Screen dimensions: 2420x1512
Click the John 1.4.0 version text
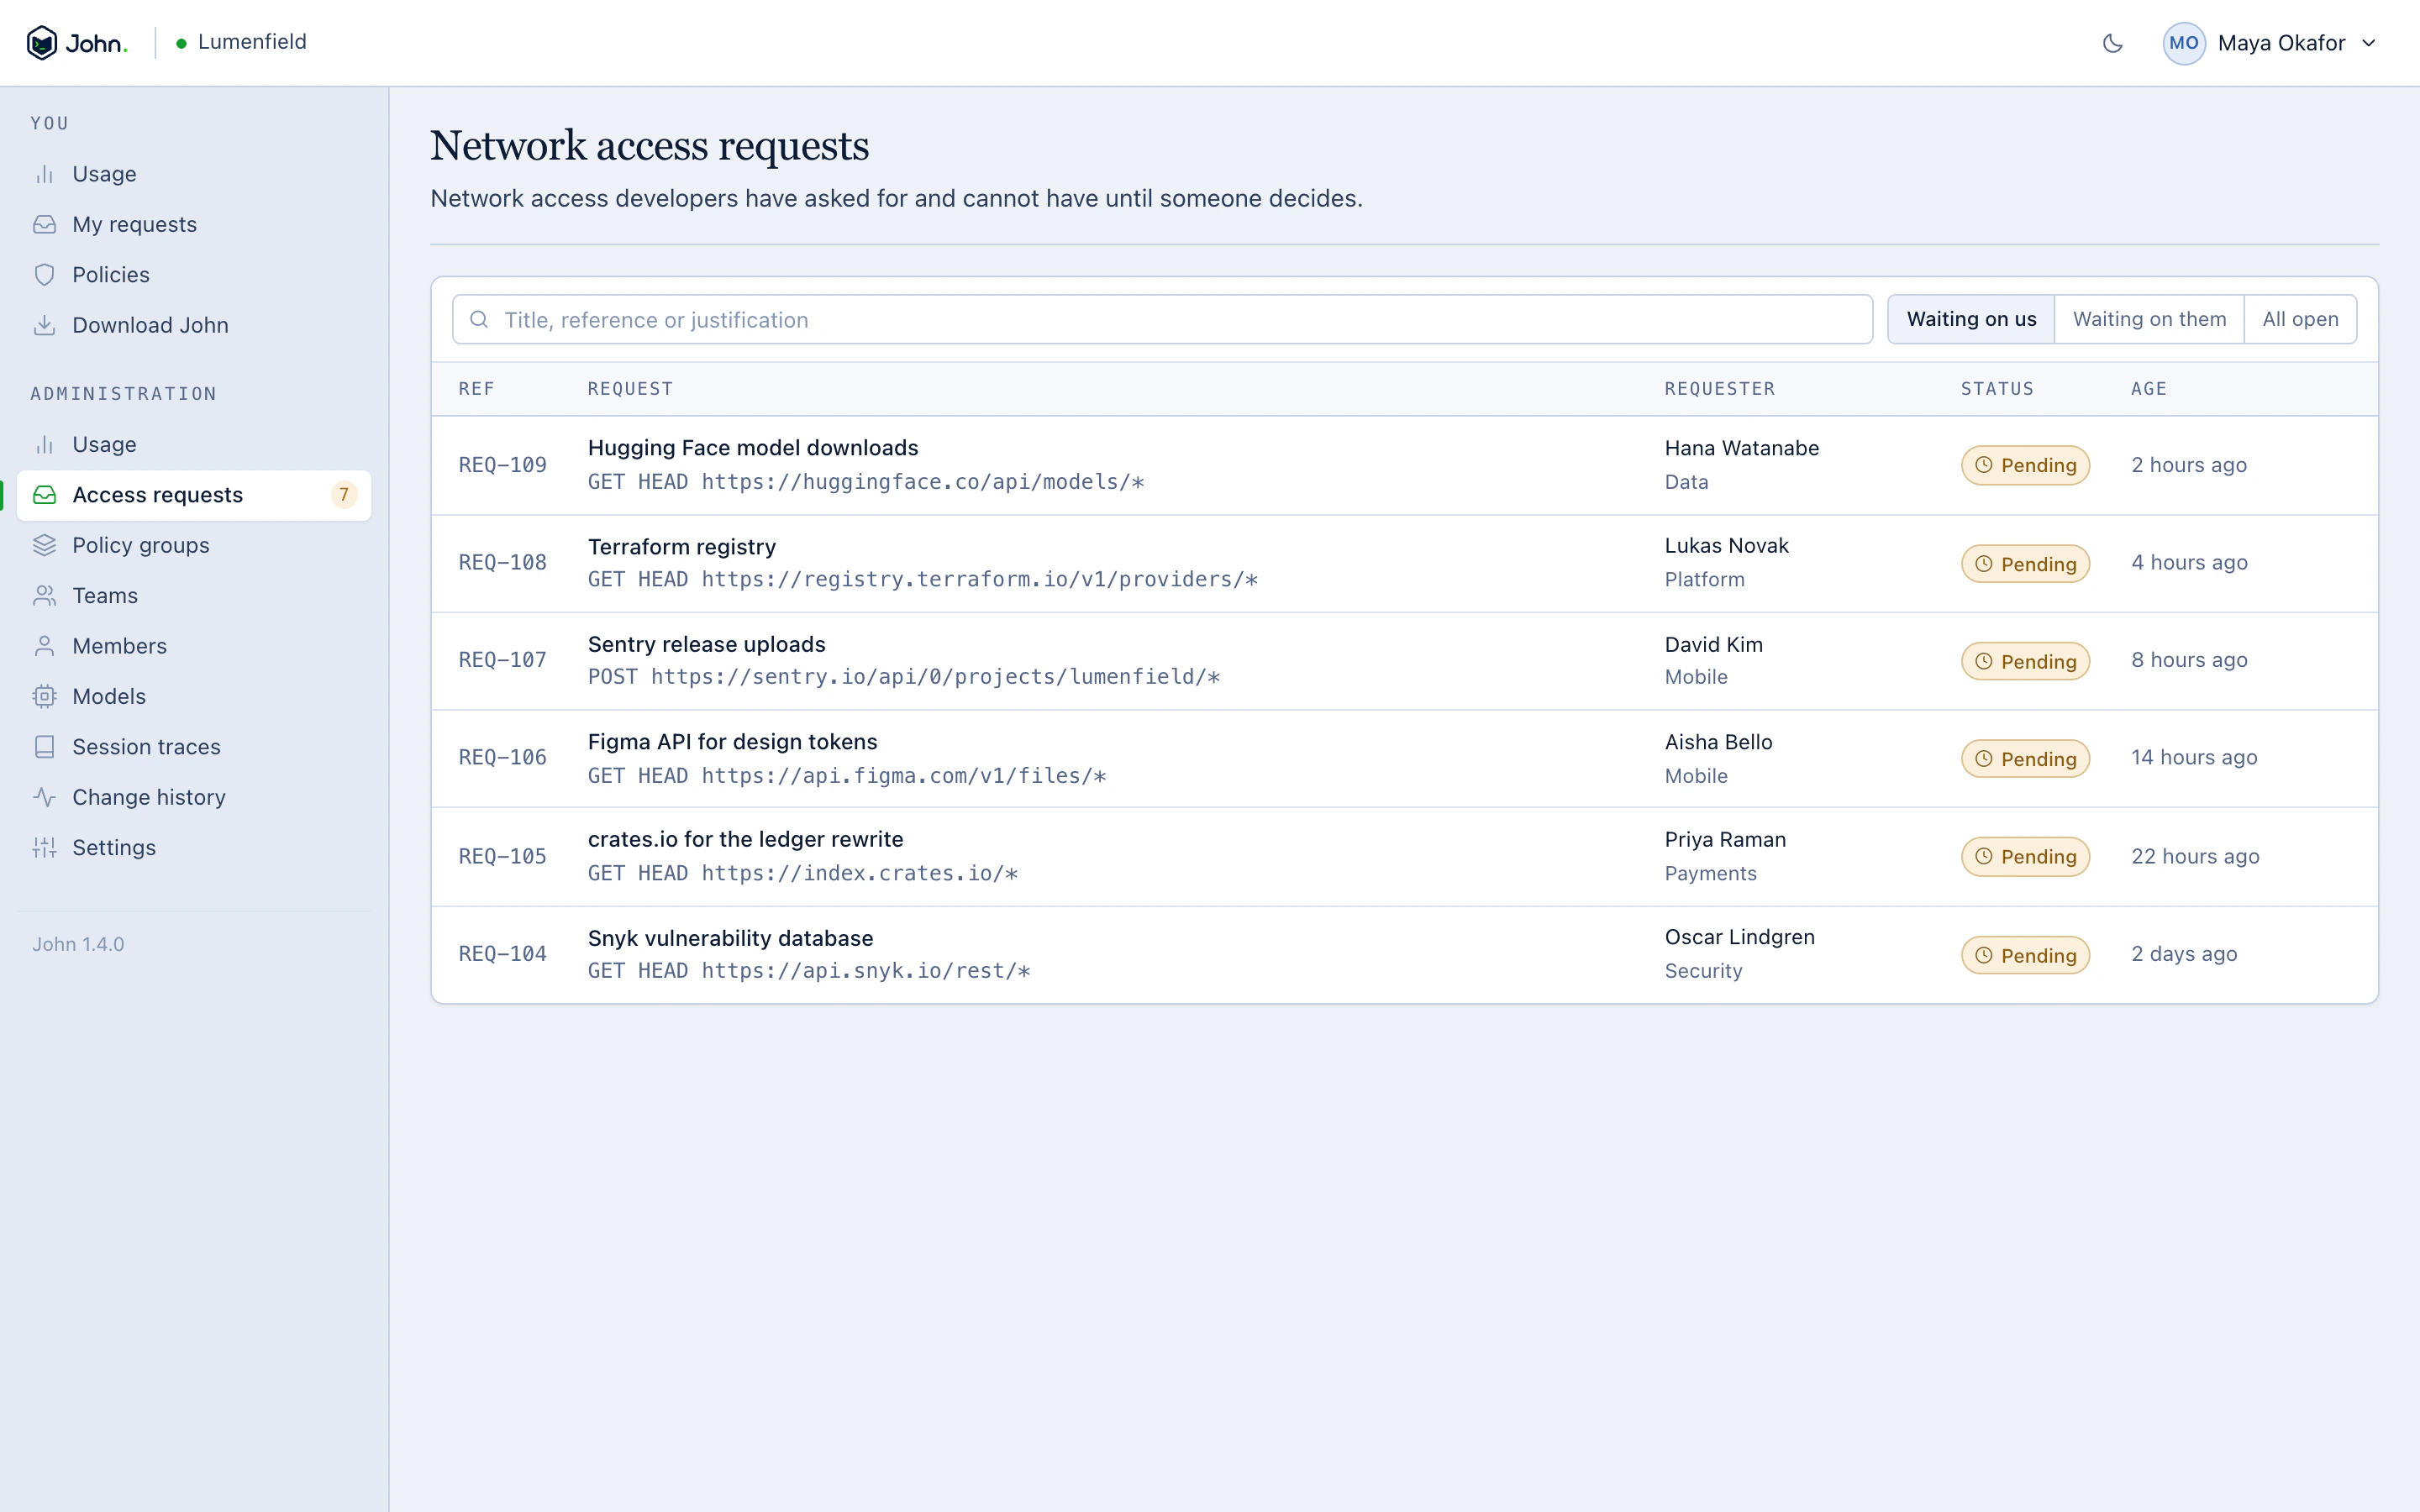(x=78, y=944)
